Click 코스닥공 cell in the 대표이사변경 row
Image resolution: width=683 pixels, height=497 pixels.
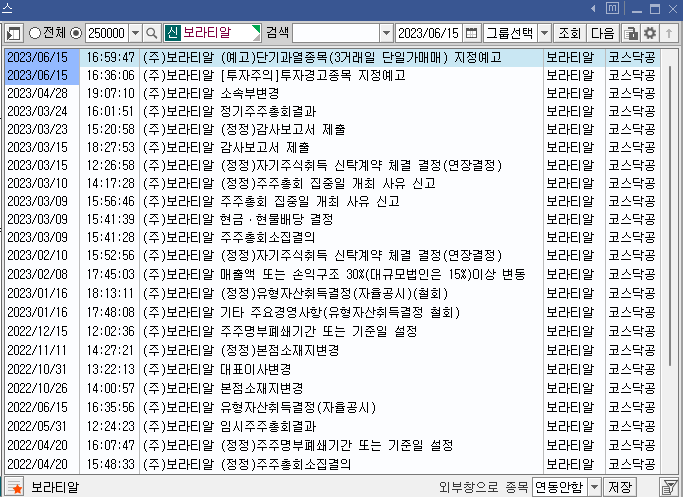[x=632, y=369]
